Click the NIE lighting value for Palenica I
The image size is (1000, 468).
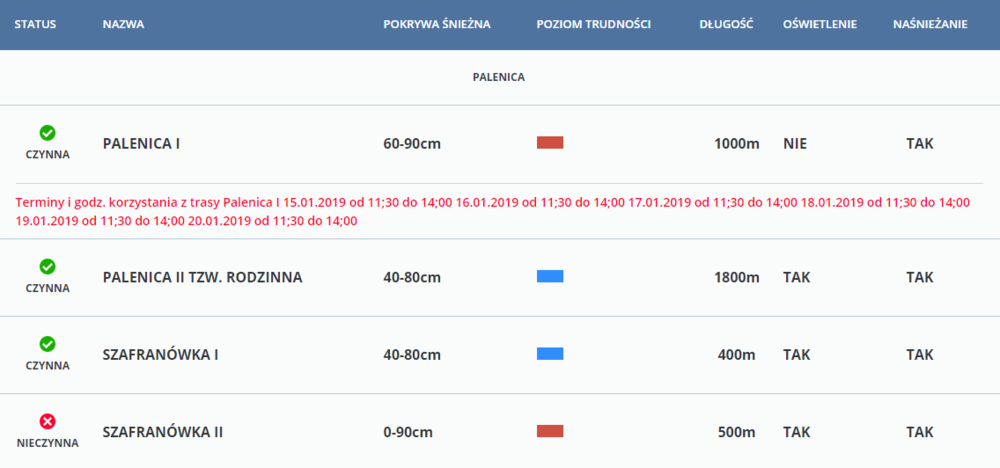(795, 143)
